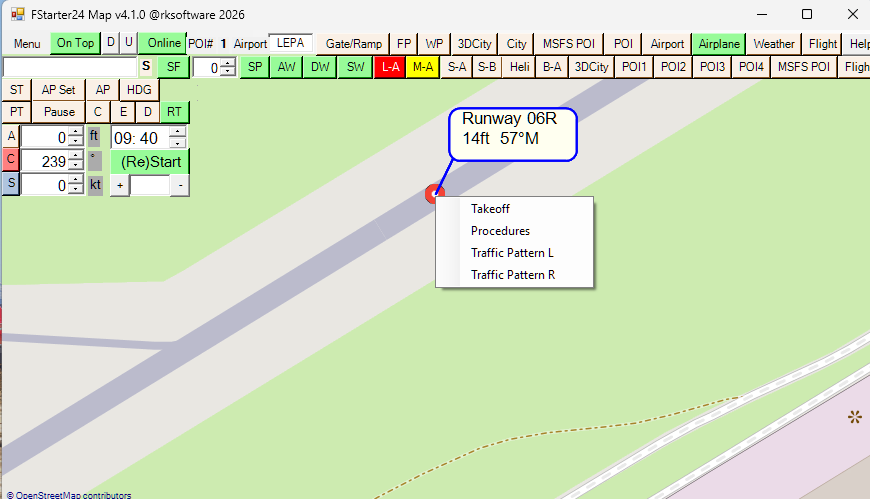Click the D button next to On Top
This screenshot has width=870, height=499.
(110, 42)
